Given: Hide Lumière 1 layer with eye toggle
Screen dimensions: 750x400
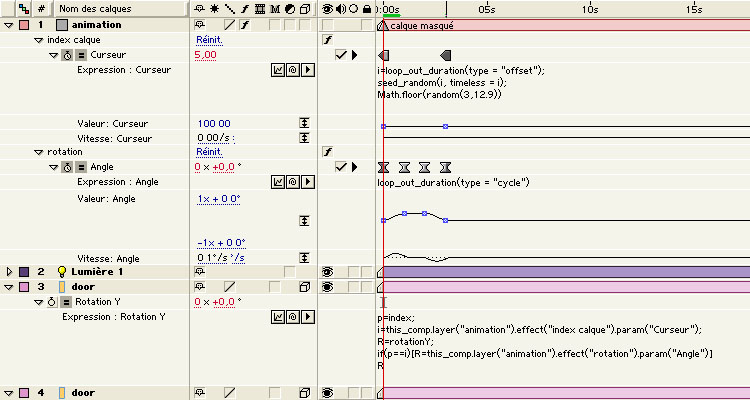Looking at the screenshot, I should click(328, 272).
